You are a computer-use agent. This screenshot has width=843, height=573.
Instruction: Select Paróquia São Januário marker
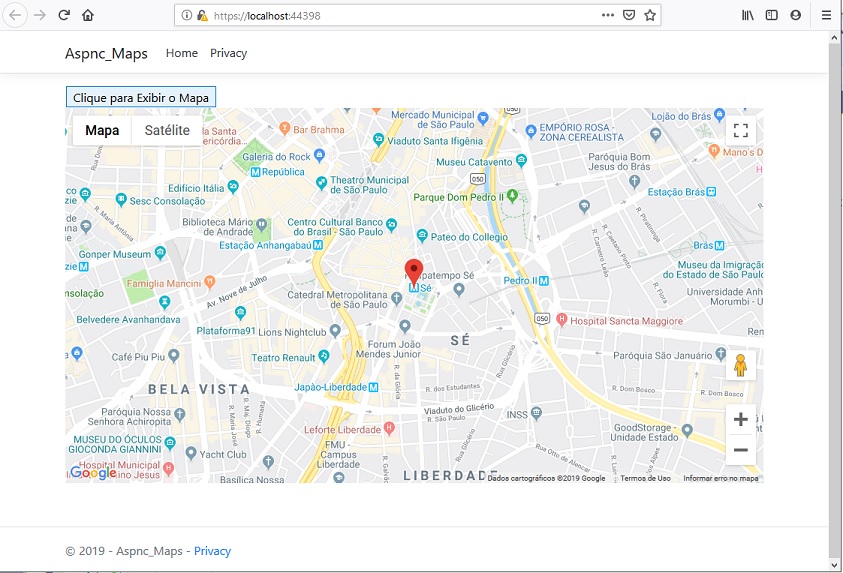[720, 354]
